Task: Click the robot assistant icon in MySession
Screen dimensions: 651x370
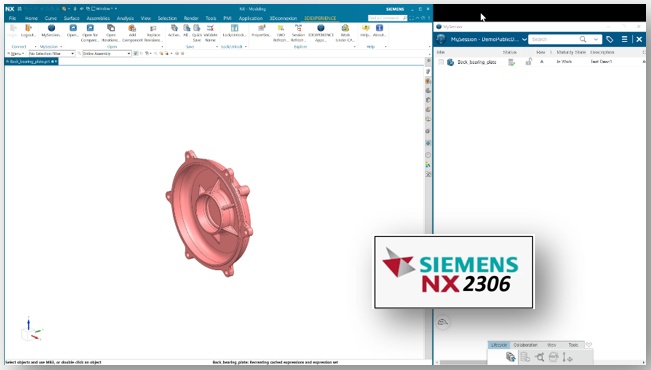Action: pos(443,322)
